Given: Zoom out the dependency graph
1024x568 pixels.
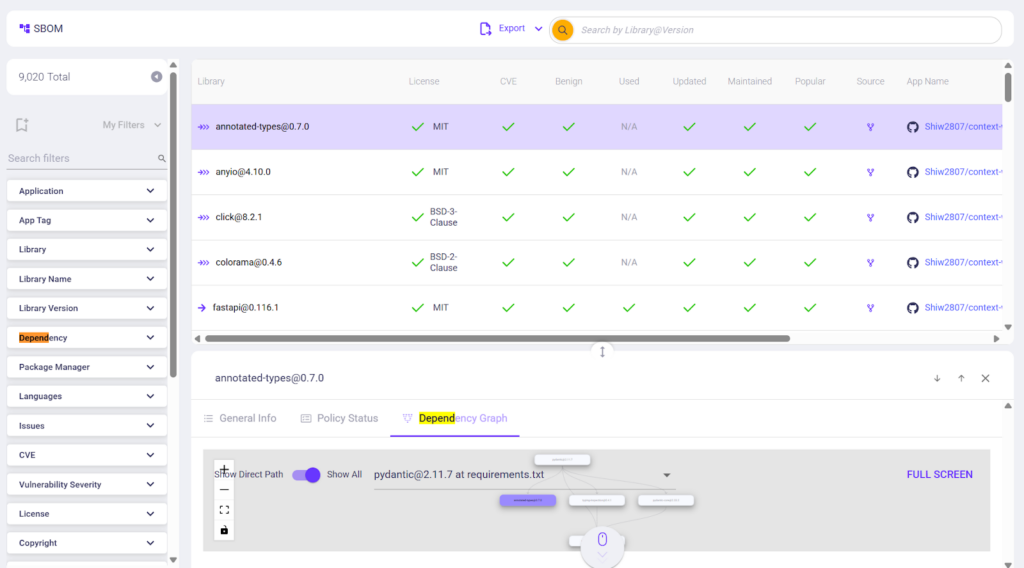Looking at the screenshot, I should tap(224, 490).
